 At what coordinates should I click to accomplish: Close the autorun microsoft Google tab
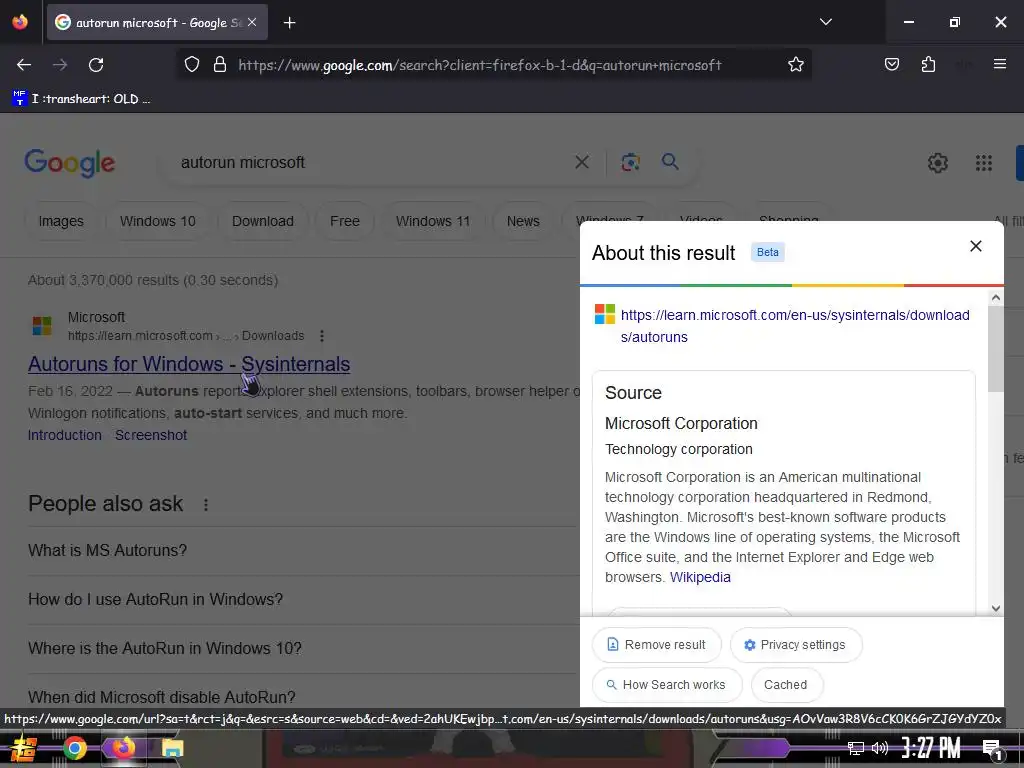point(252,22)
